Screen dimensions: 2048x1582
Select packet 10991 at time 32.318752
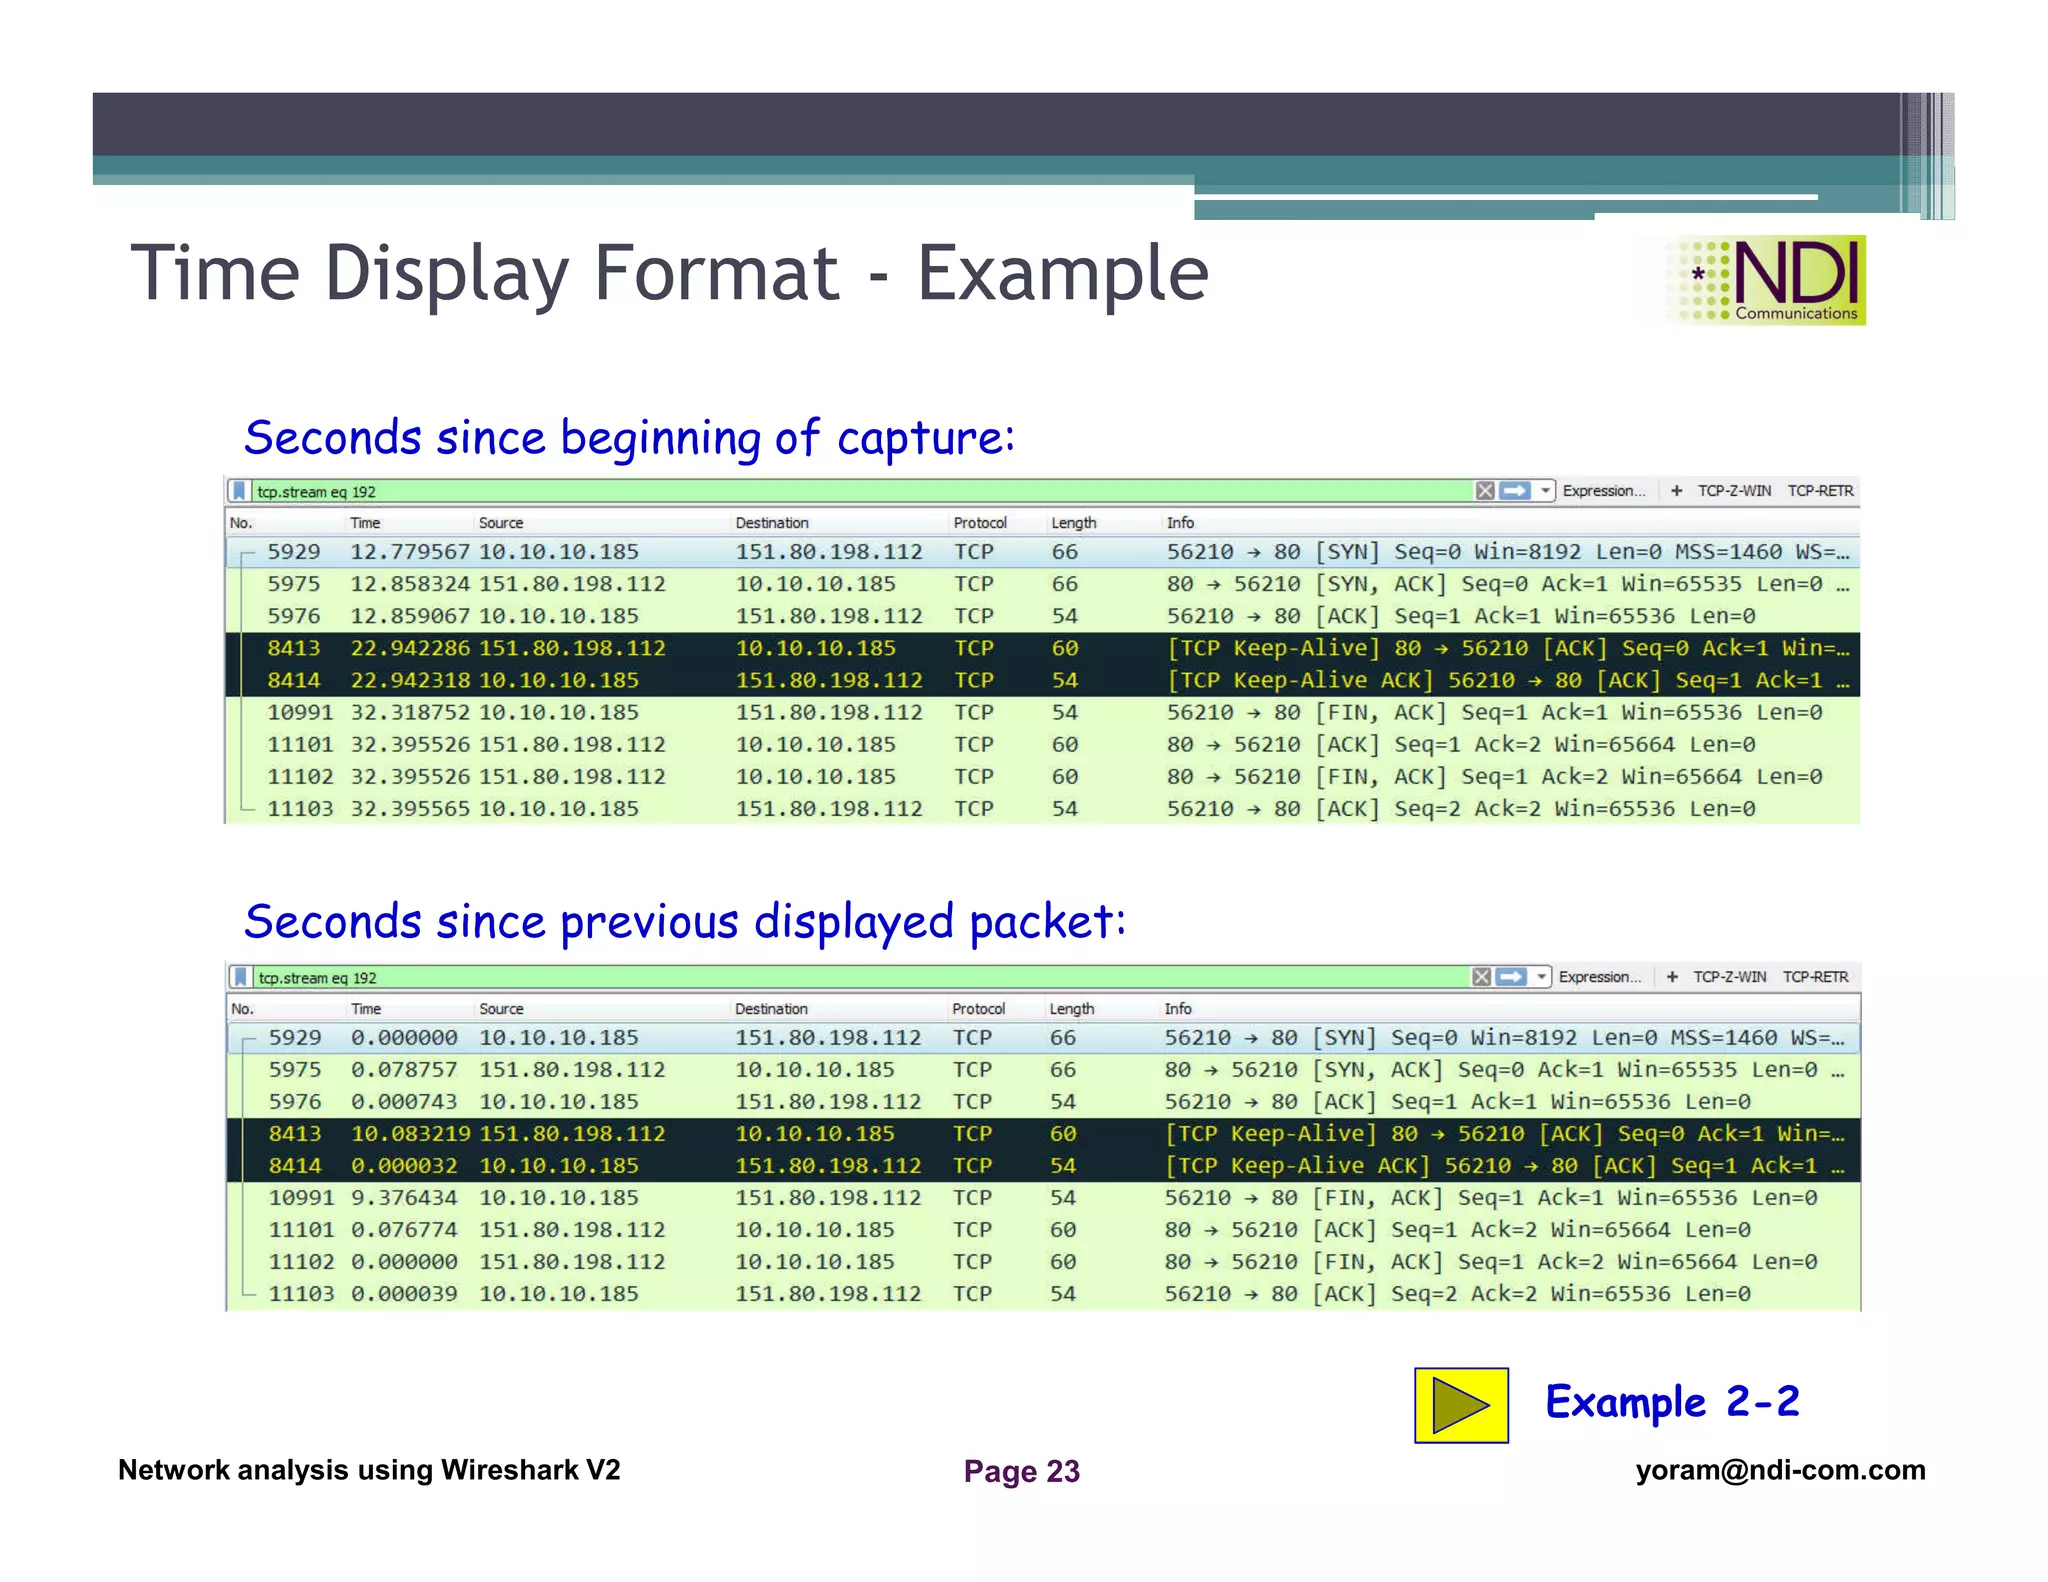(x=1042, y=712)
